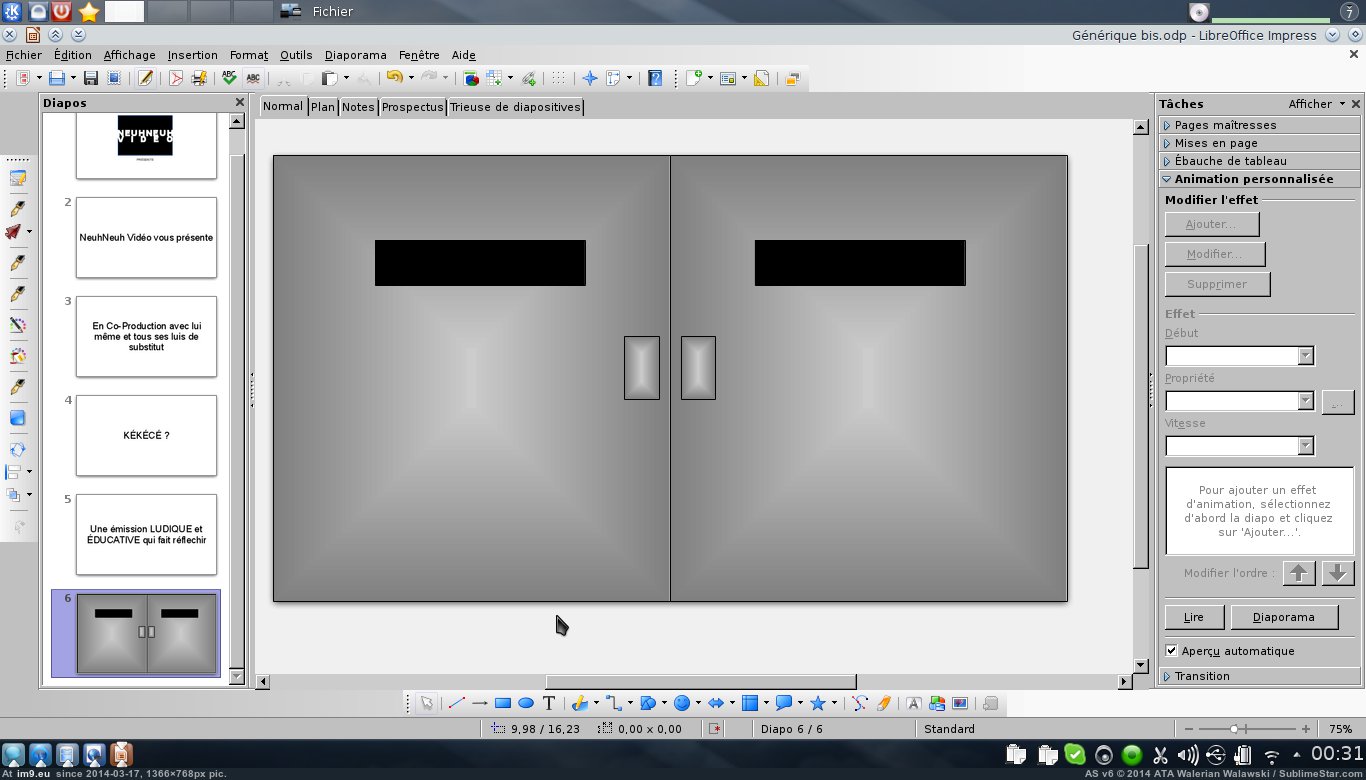Viewport: 1366px width, 780px height.
Task: Click the Export as PDF icon
Action: pos(176,78)
